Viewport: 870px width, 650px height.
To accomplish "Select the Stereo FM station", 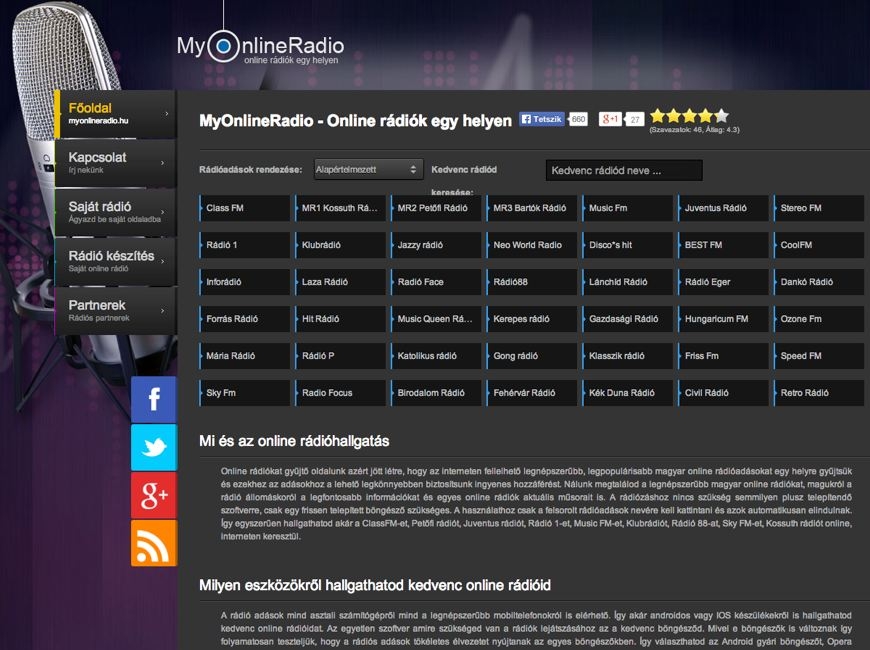I will (819, 208).
